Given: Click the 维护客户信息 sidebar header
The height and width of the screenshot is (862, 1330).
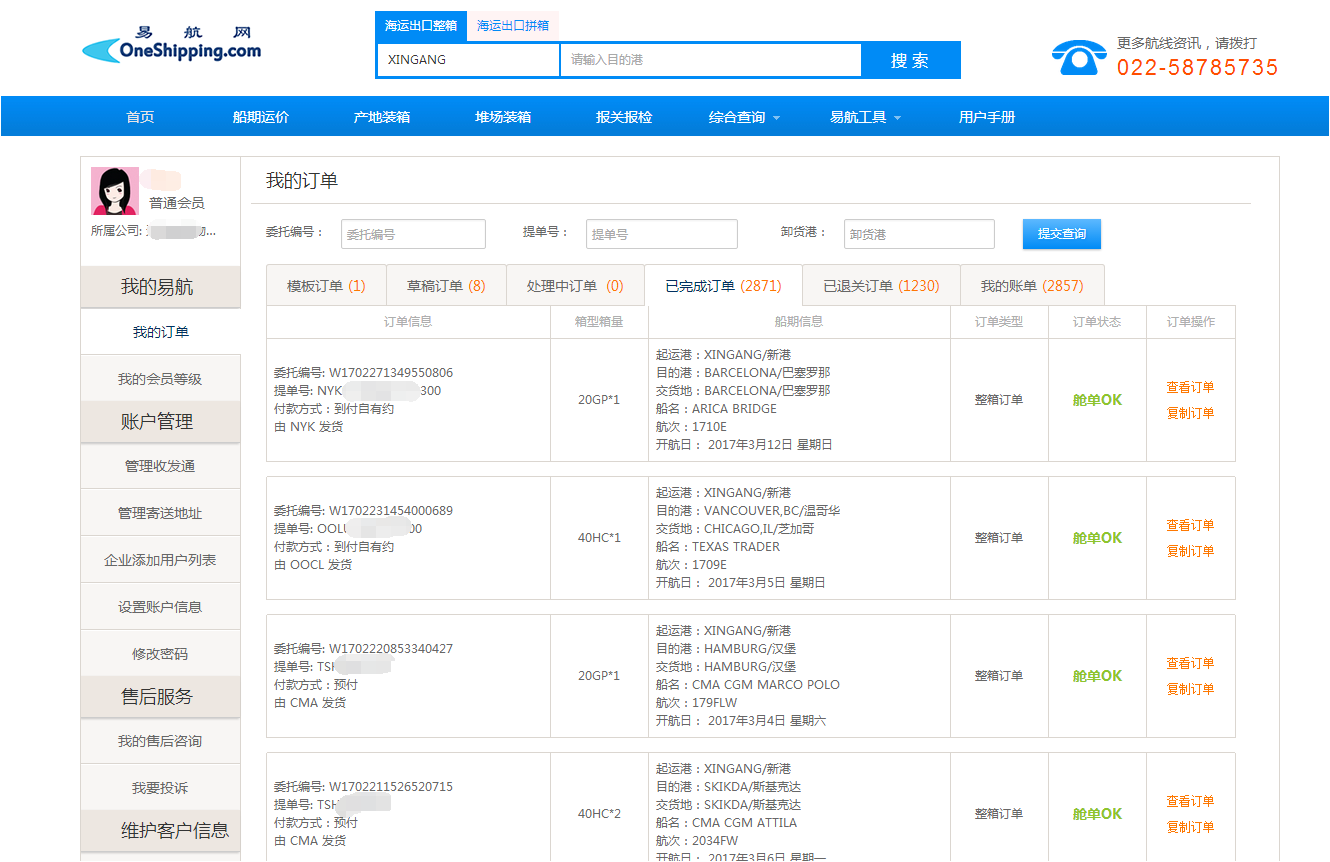Looking at the screenshot, I should [x=160, y=830].
